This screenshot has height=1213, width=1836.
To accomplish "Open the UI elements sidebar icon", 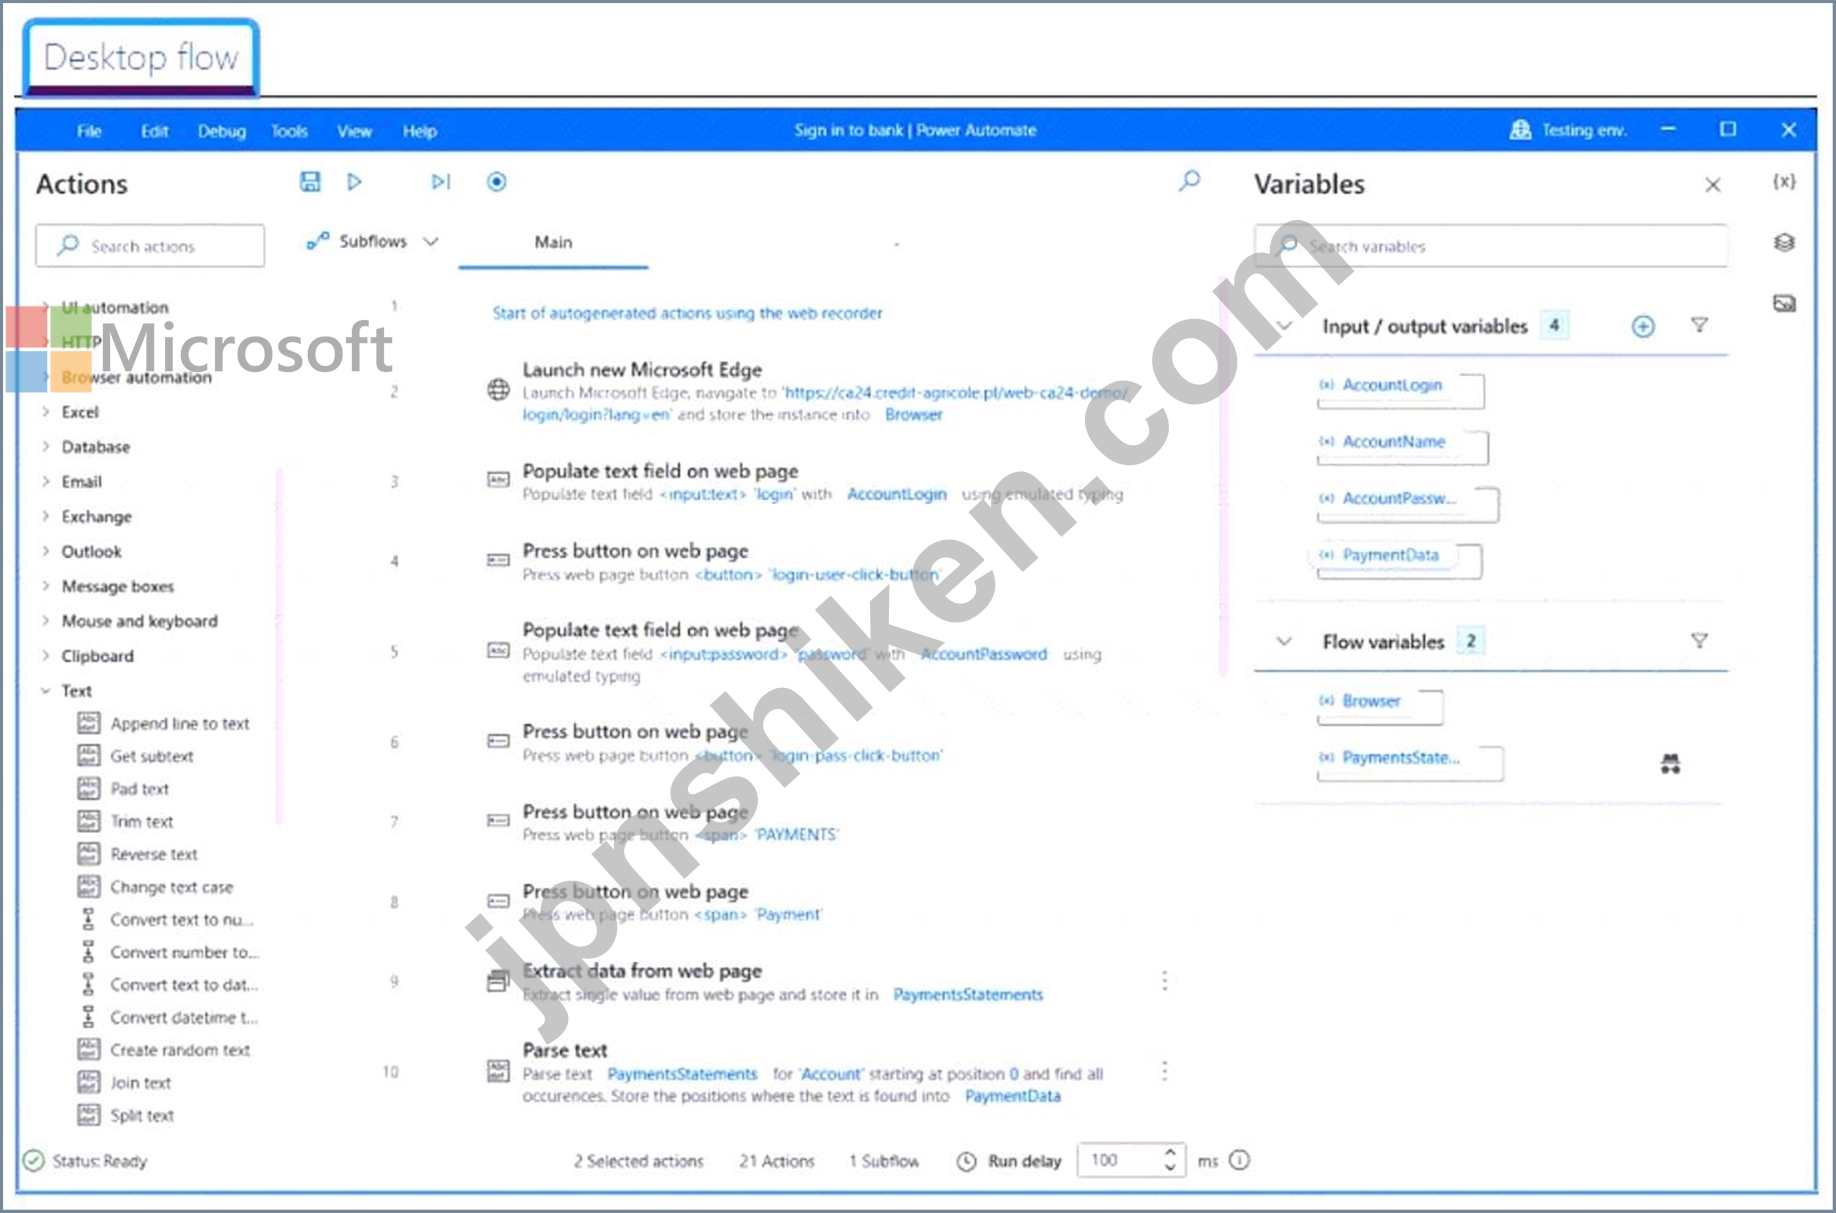I will [1784, 242].
